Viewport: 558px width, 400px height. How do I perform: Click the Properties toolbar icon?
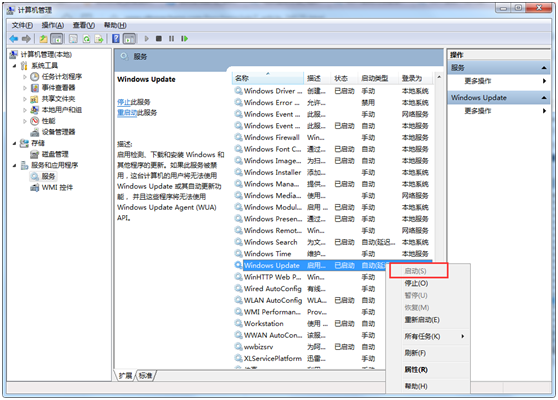point(73,38)
